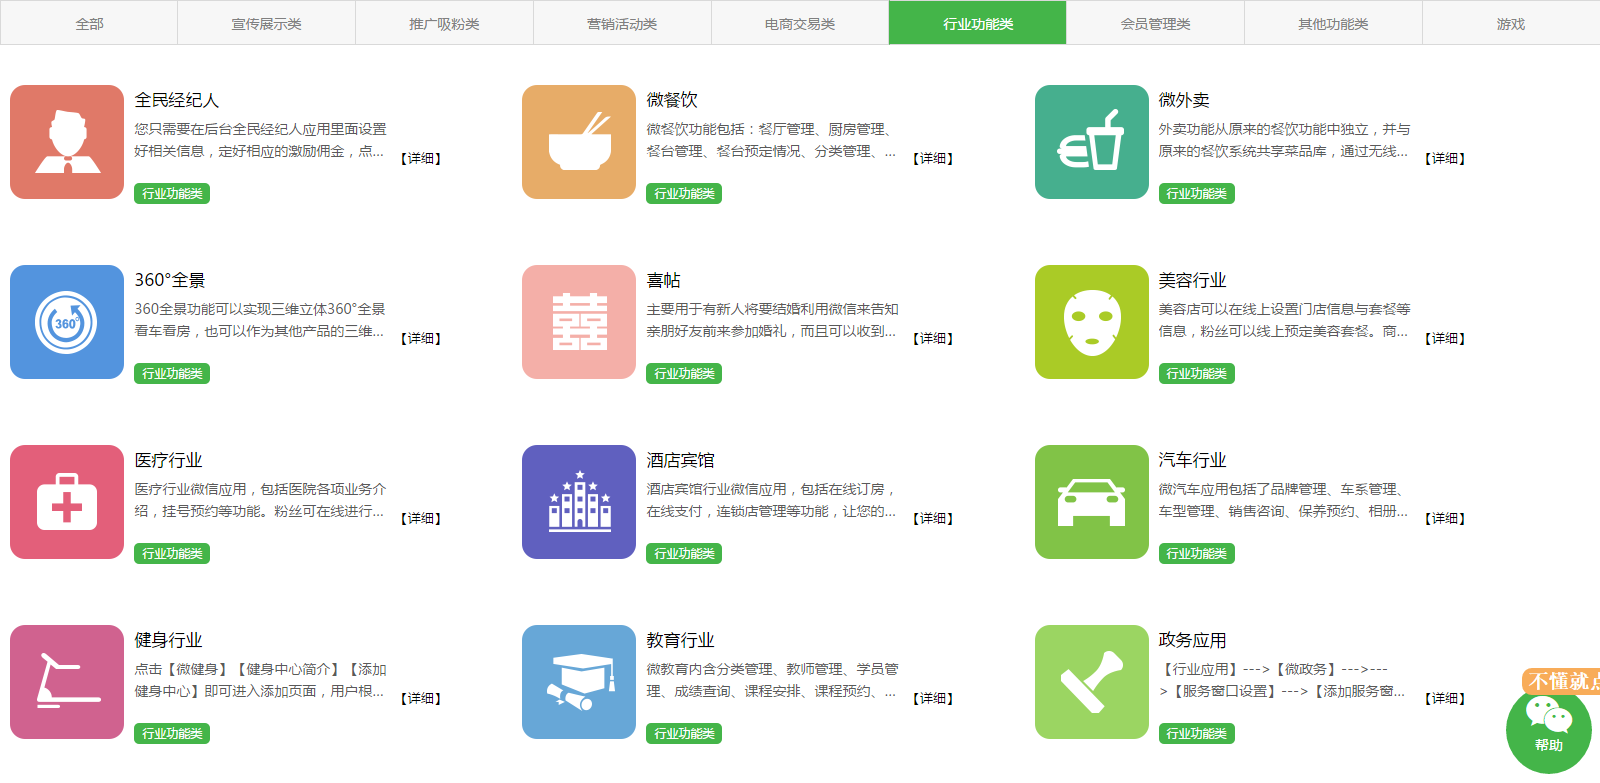Switch to the 其他功能类 tab
Image resolution: width=1600 pixels, height=783 pixels.
(x=1333, y=23)
